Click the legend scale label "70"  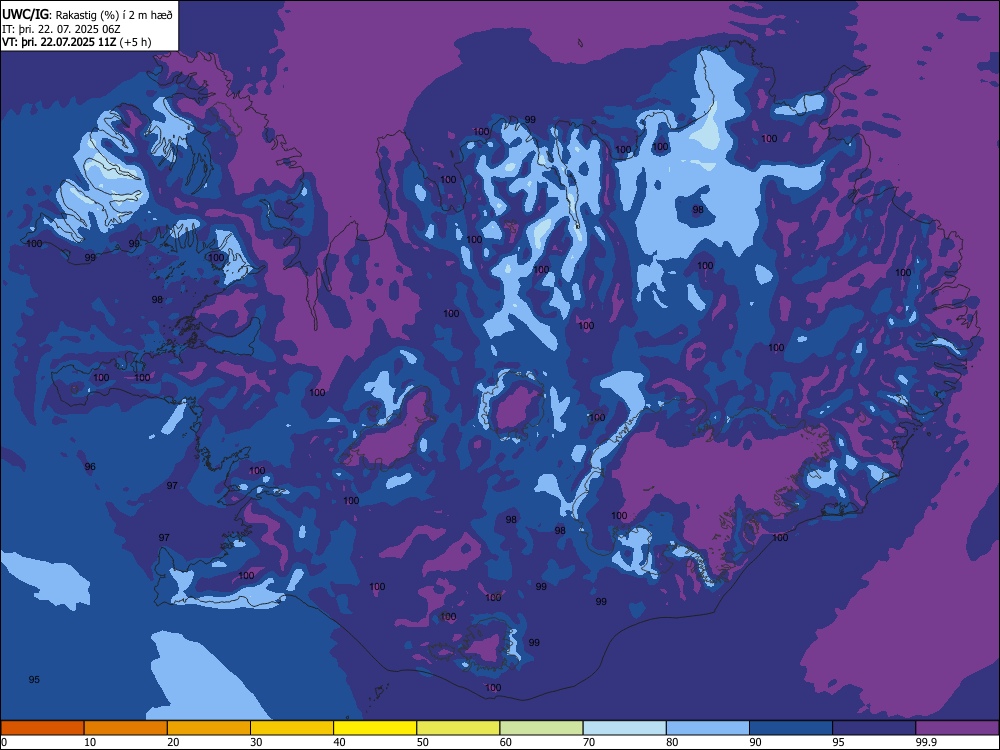click(x=589, y=742)
